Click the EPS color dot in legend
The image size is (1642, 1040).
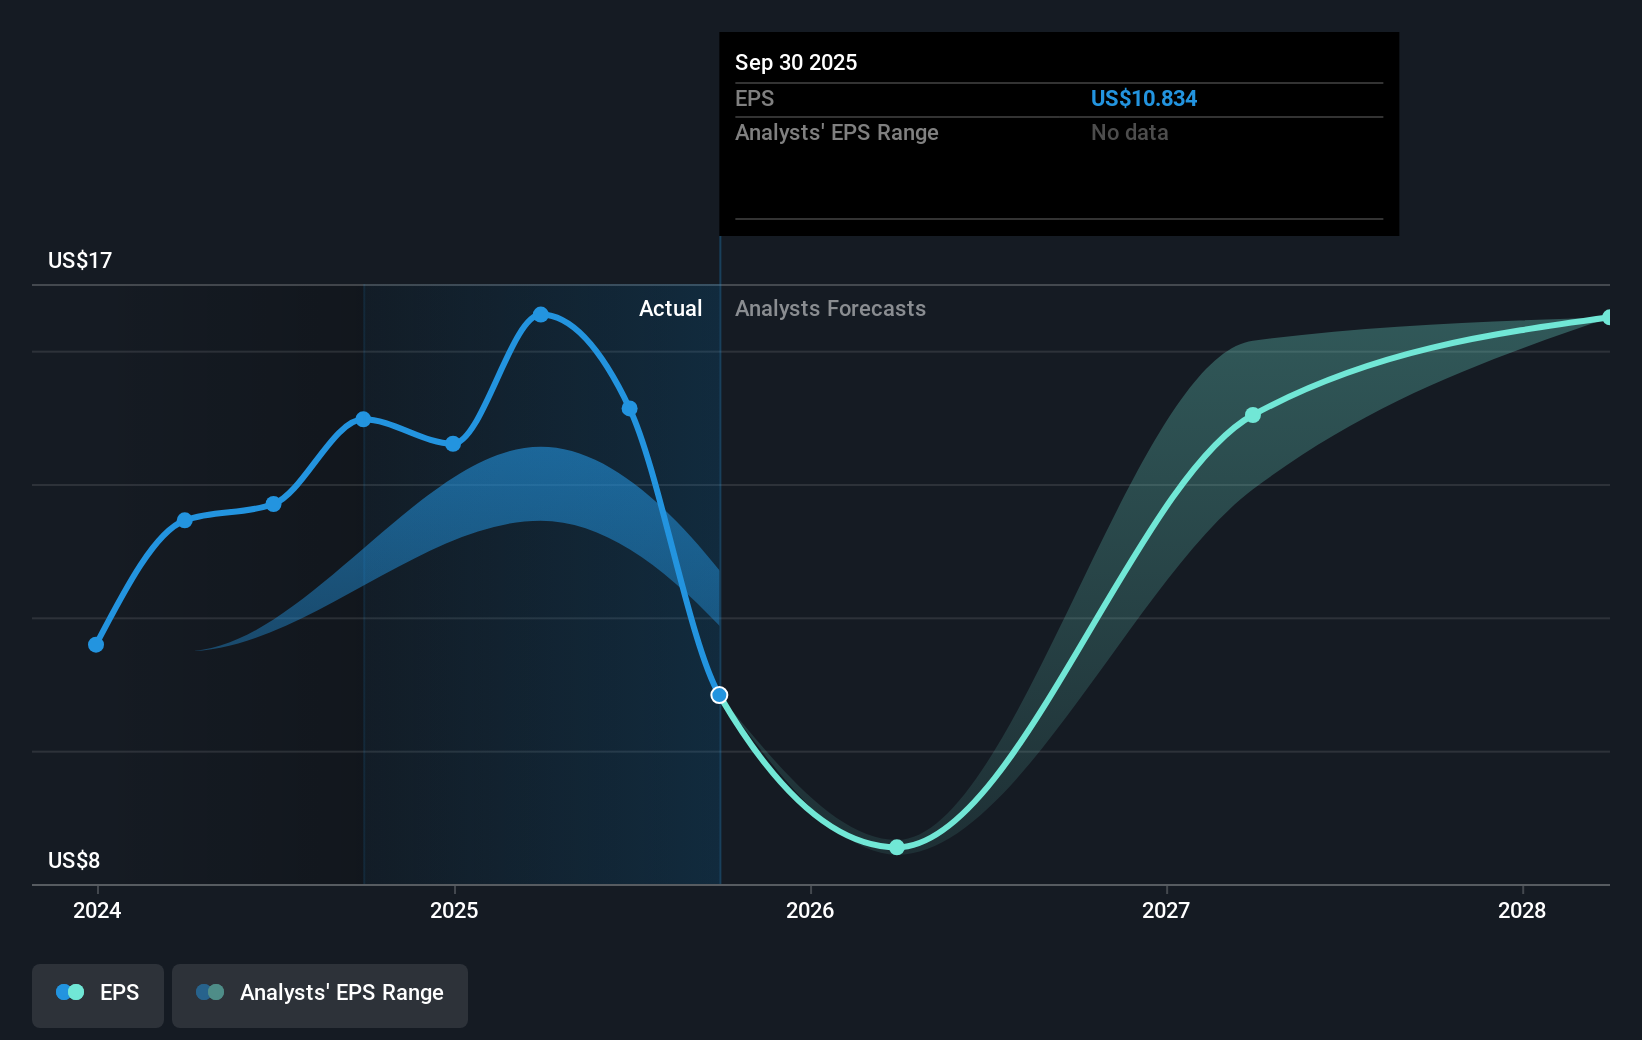(68, 992)
